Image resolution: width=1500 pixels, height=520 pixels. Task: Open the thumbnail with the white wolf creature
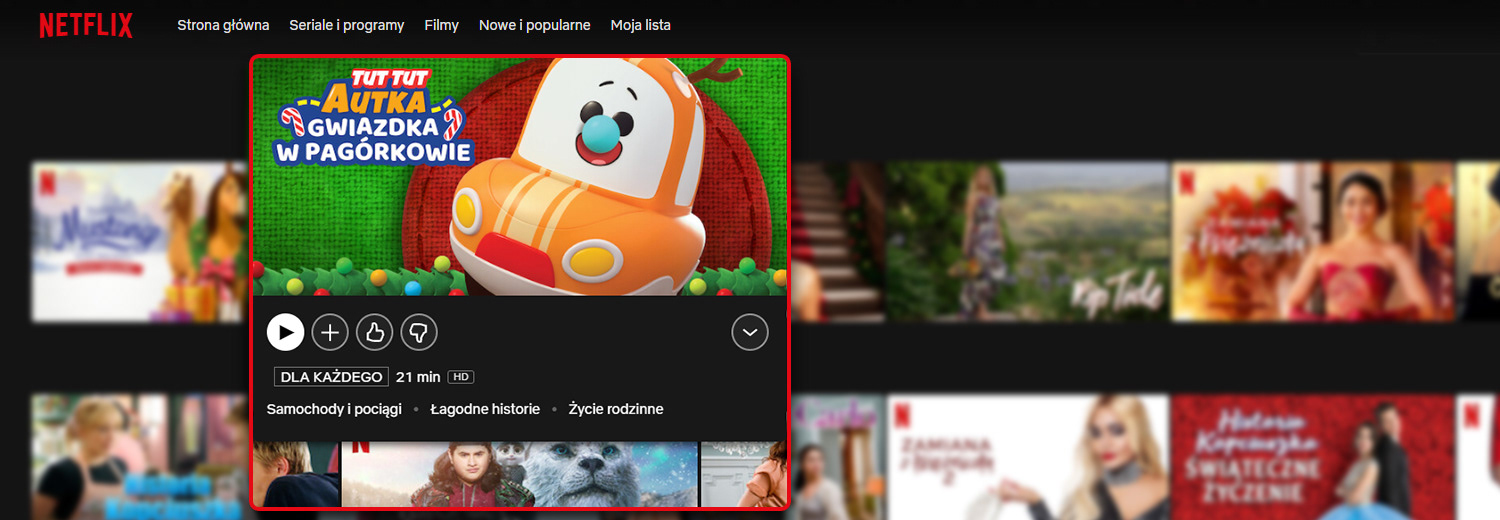pos(520,474)
